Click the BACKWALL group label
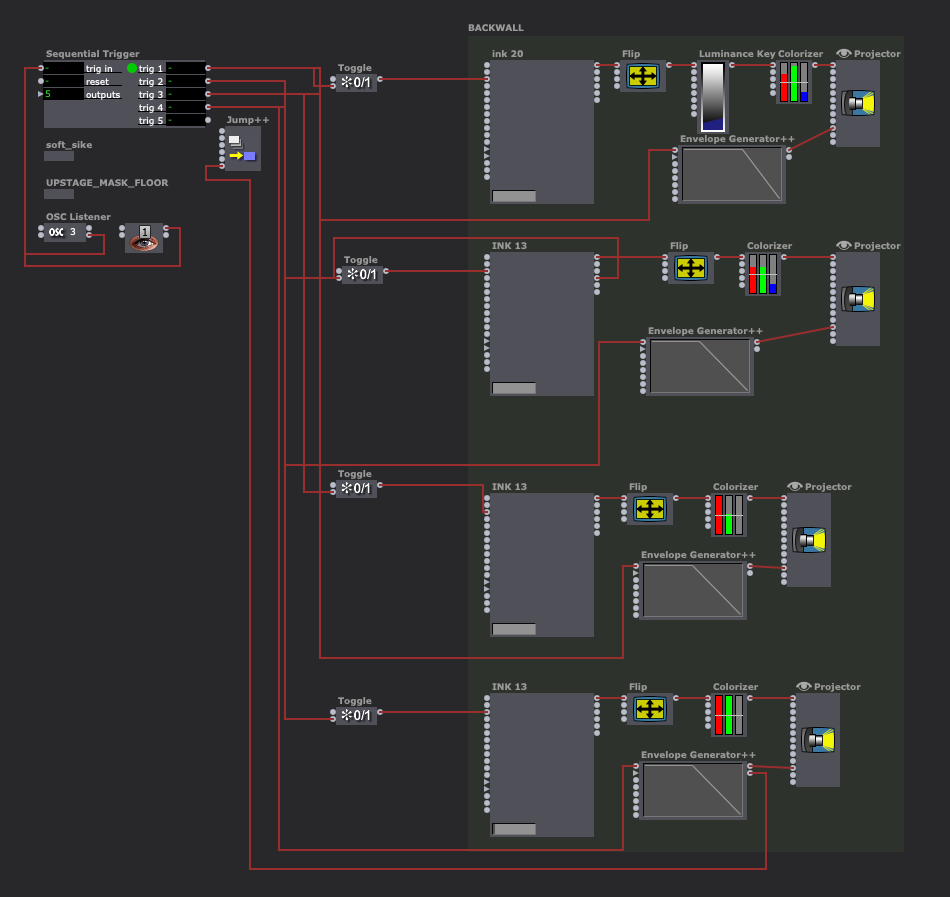The height and width of the screenshot is (897, 950). 496,28
